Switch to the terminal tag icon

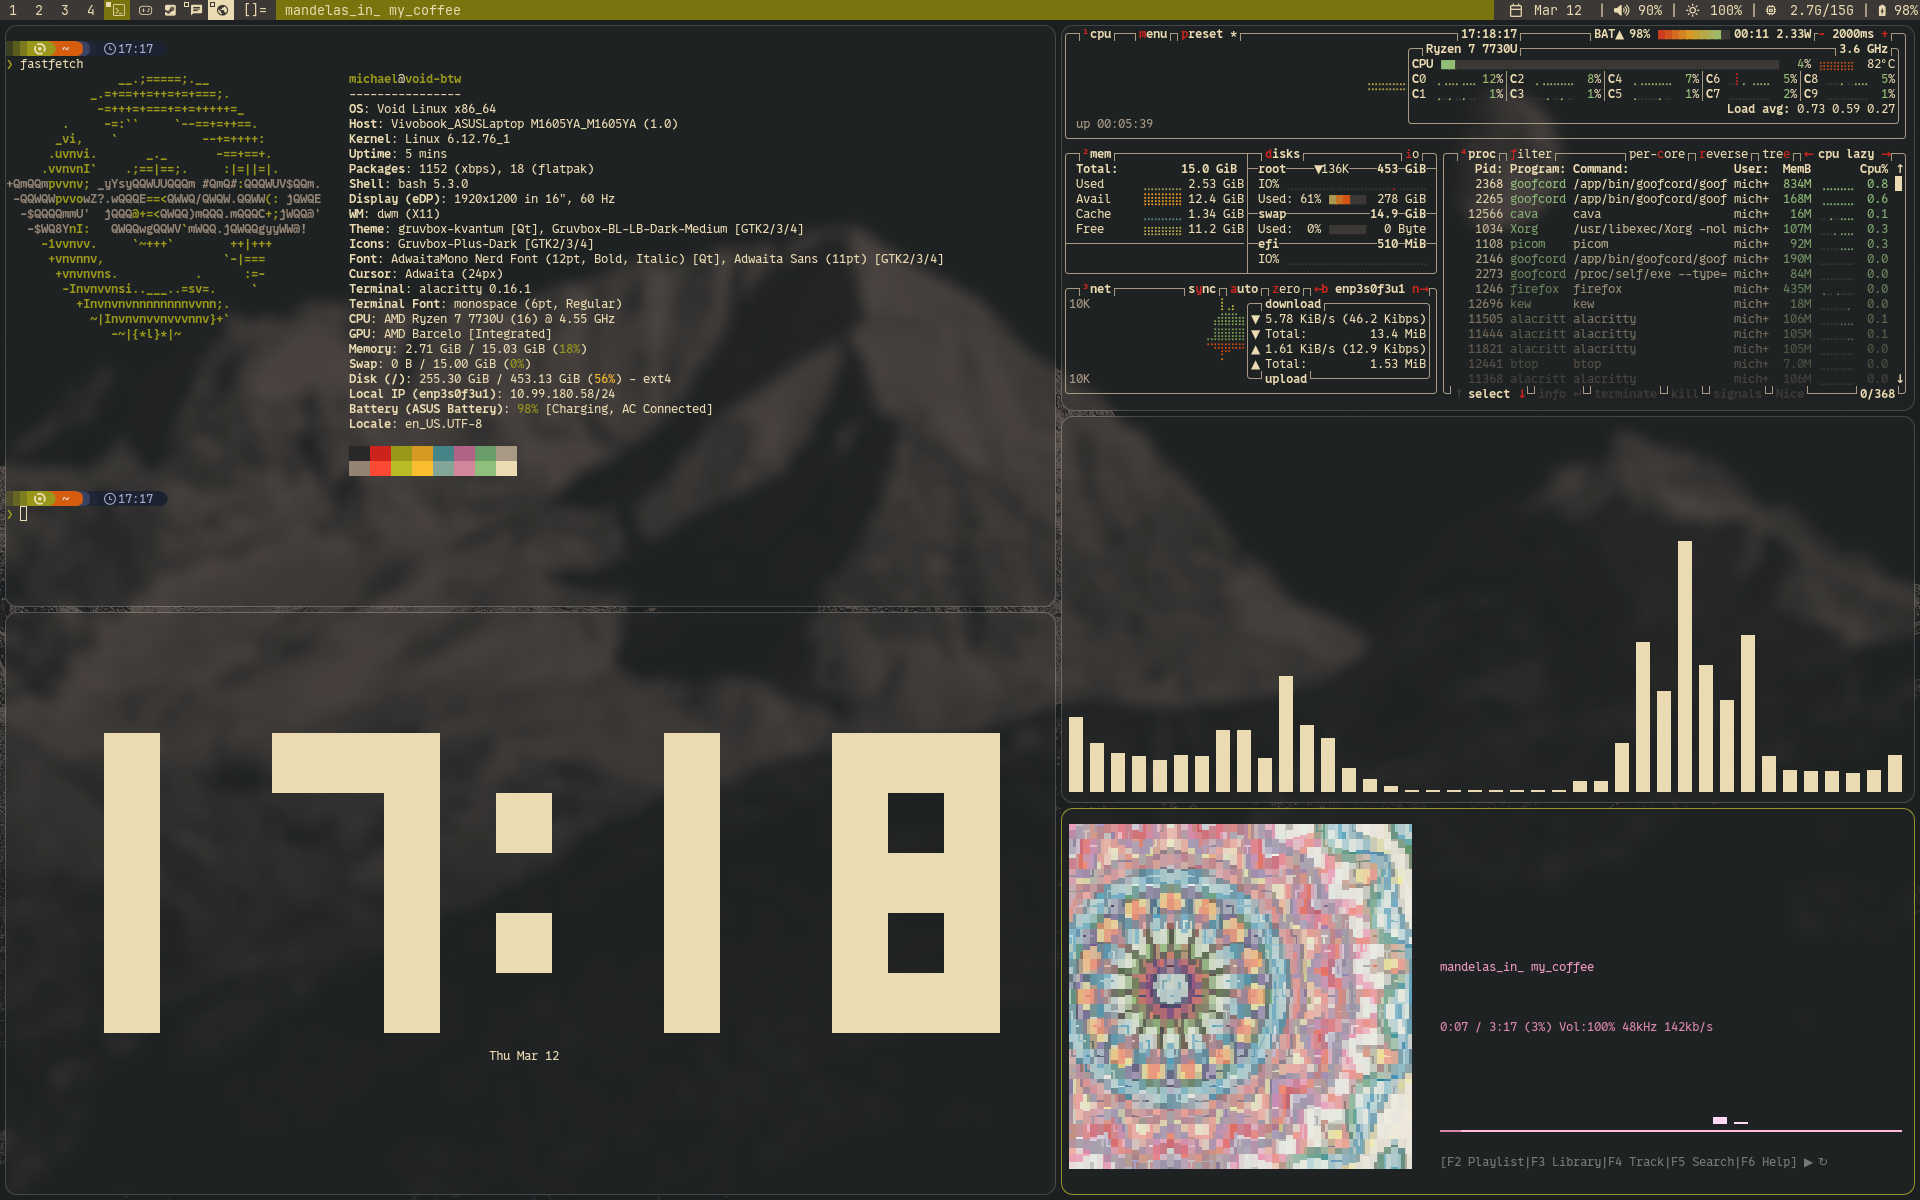click(x=118, y=10)
